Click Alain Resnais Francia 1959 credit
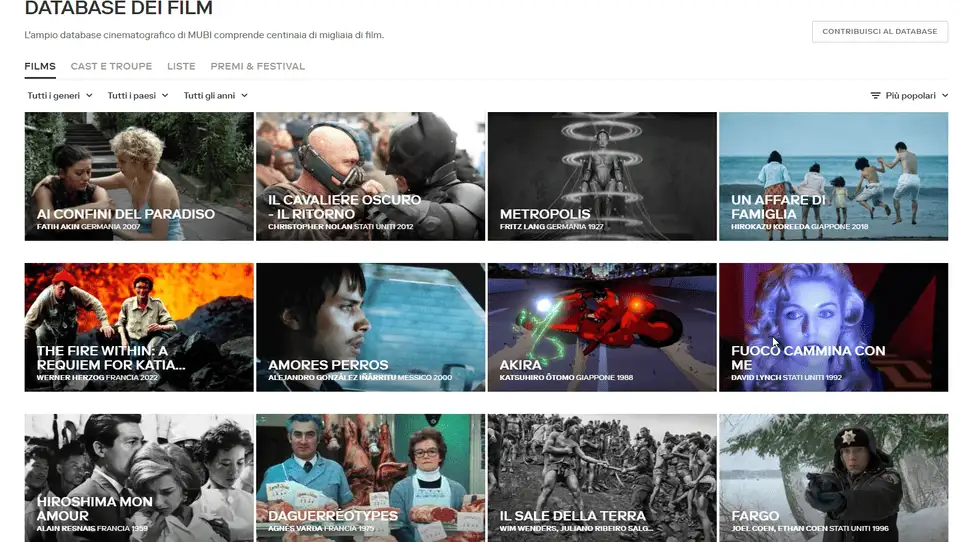 pyautogui.click(x=92, y=529)
